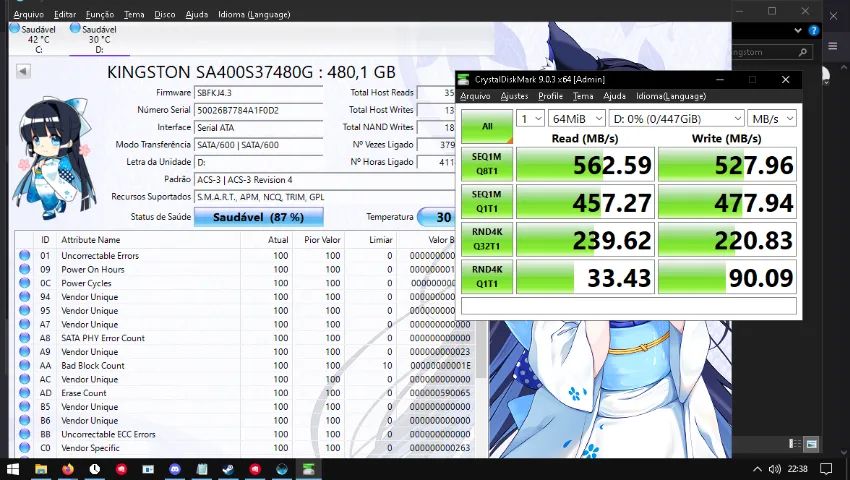Open the Windows Start menu

[12, 469]
